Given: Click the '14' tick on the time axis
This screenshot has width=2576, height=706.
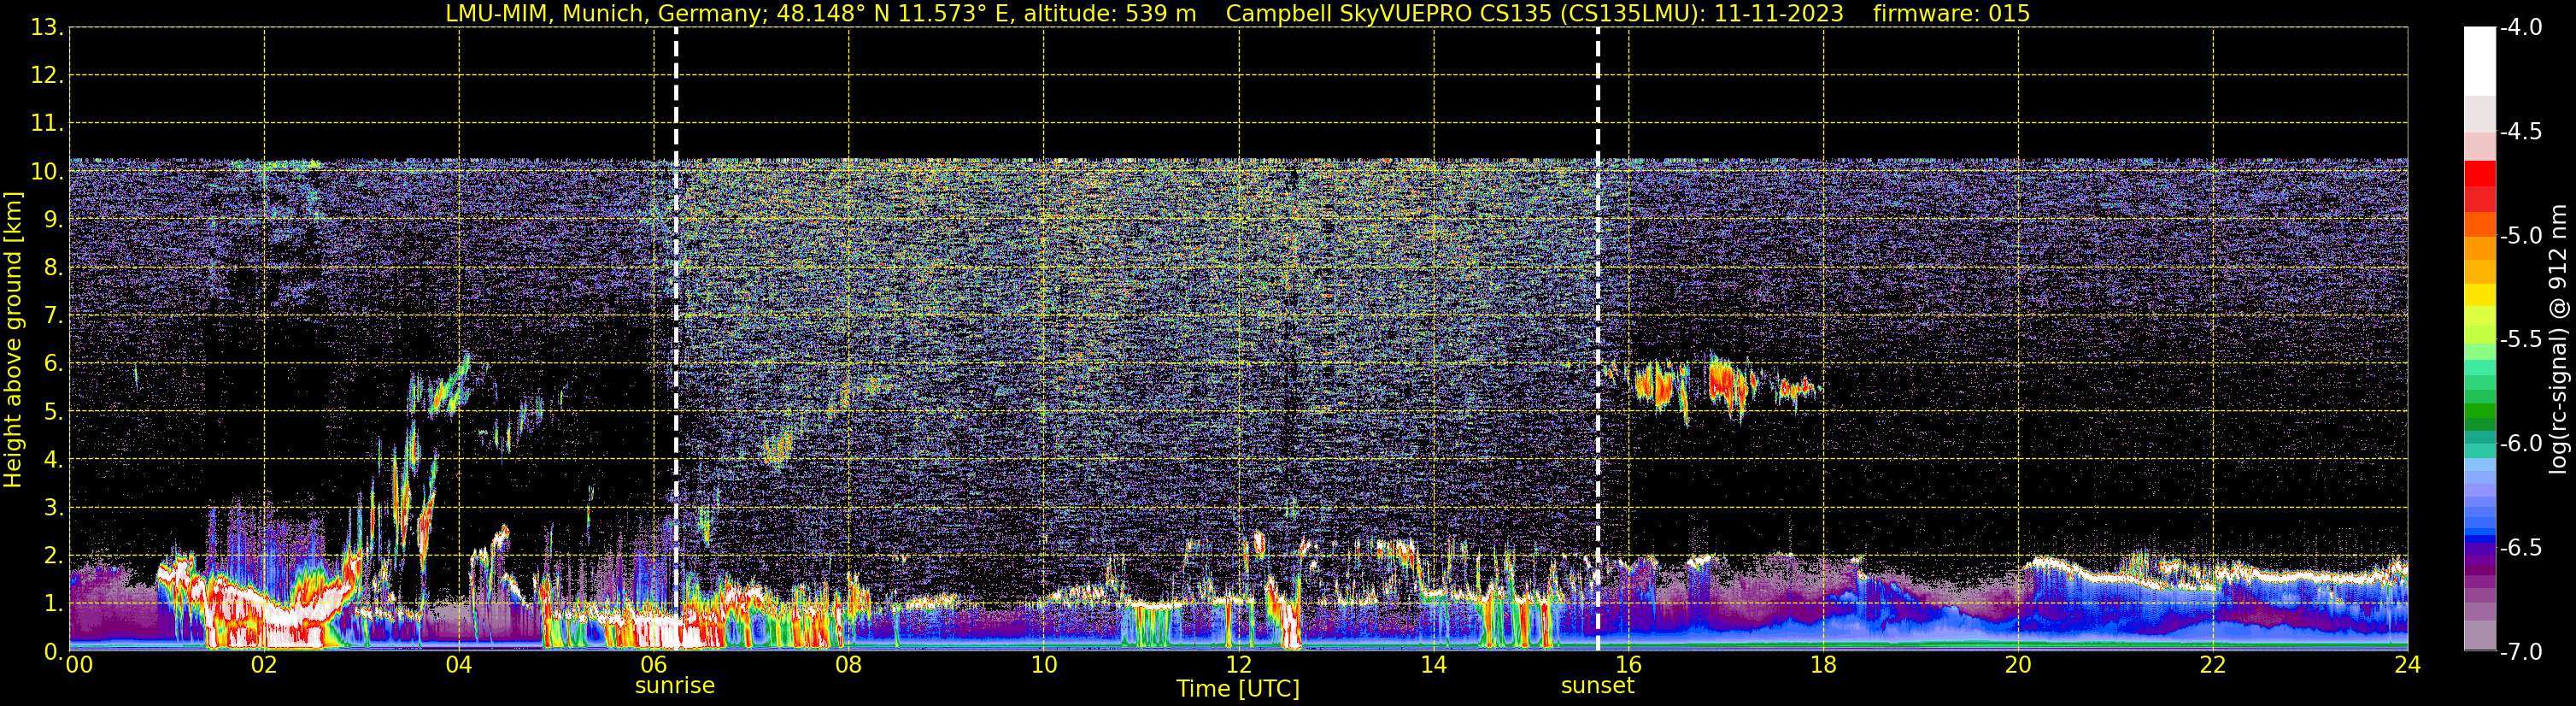Looking at the screenshot, I should (x=1433, y=665).
